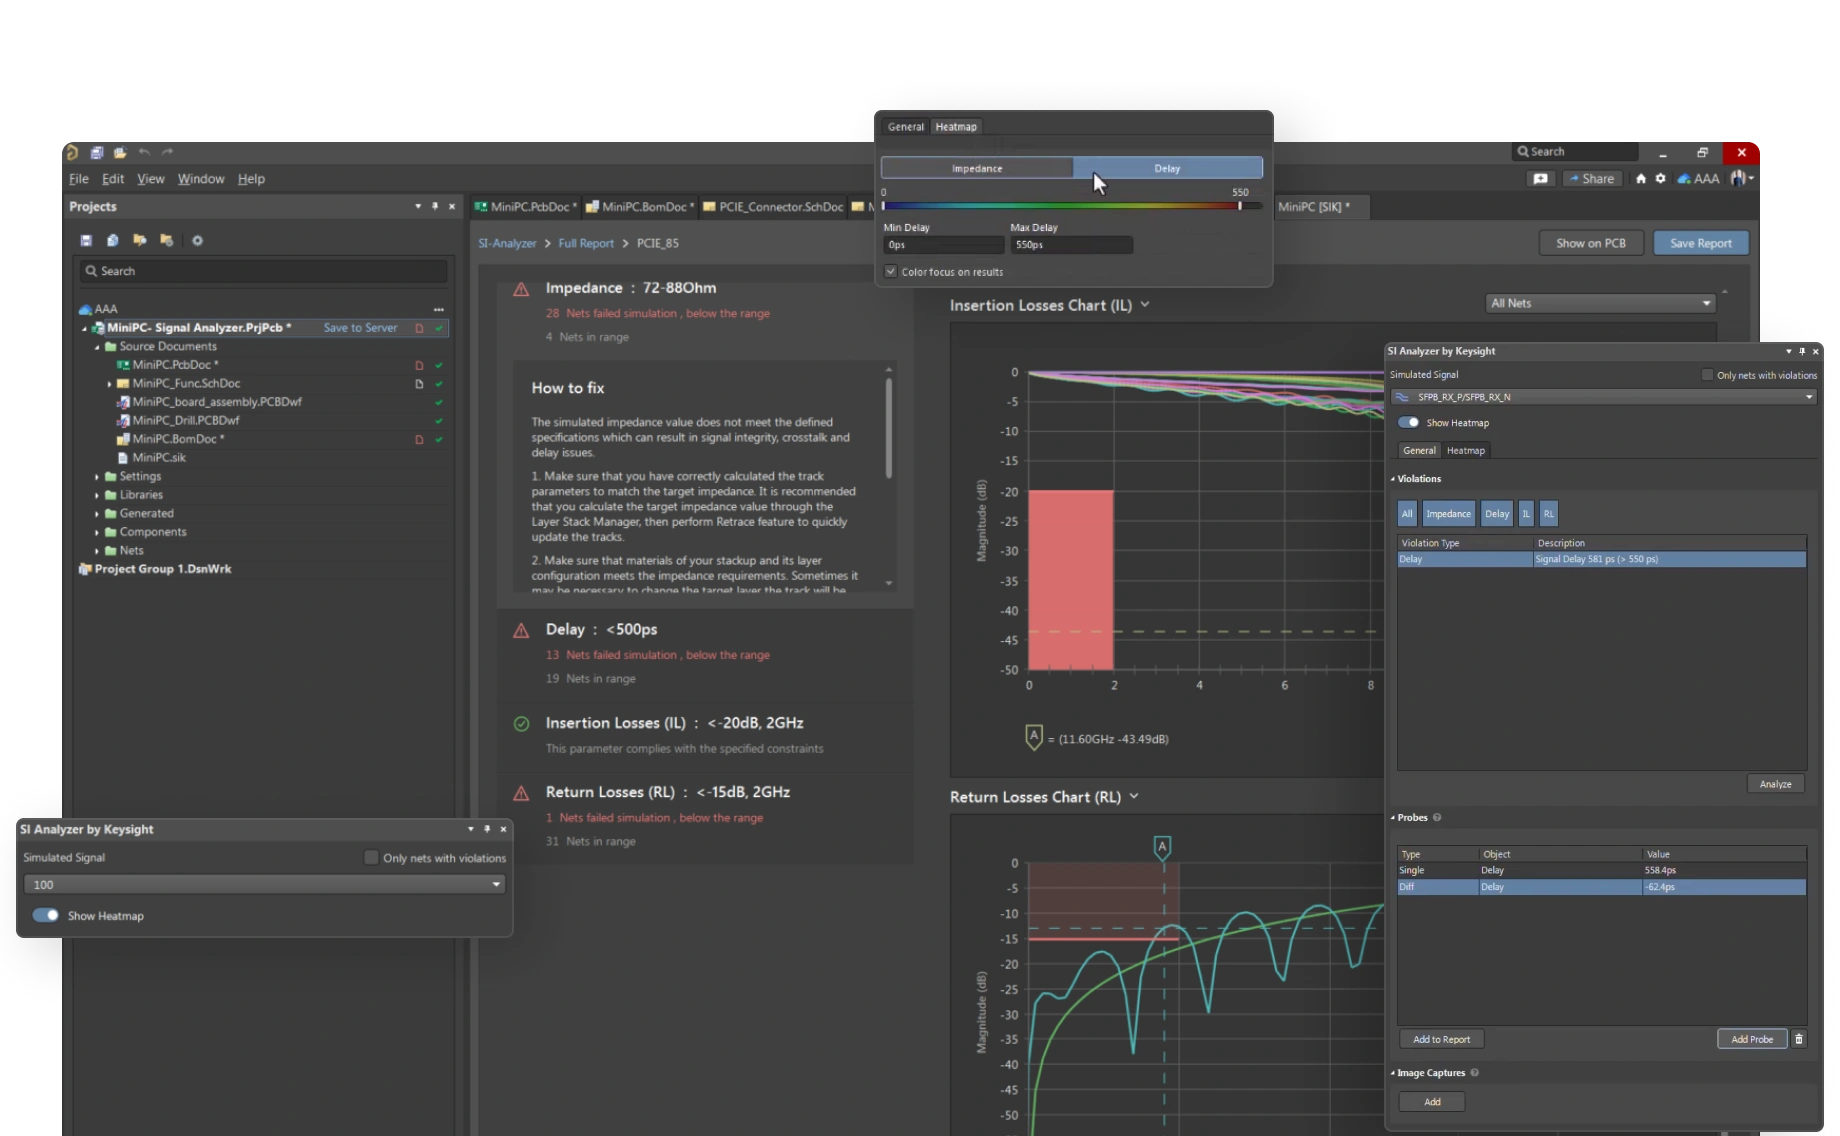Toggle the Impedance violations filter
Viewport: 1840px width, 1136px height.
tap(1448, 514)
